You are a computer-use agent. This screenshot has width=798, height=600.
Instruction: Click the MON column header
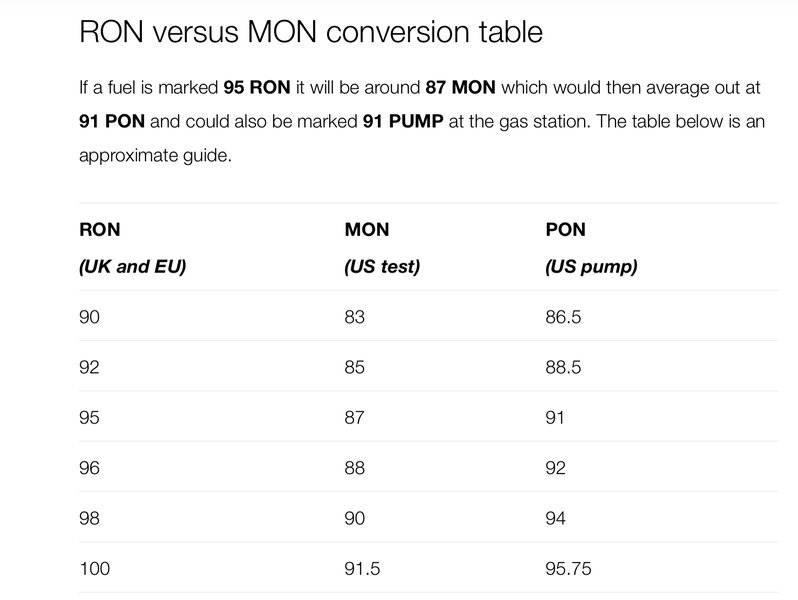coord(367,229)
